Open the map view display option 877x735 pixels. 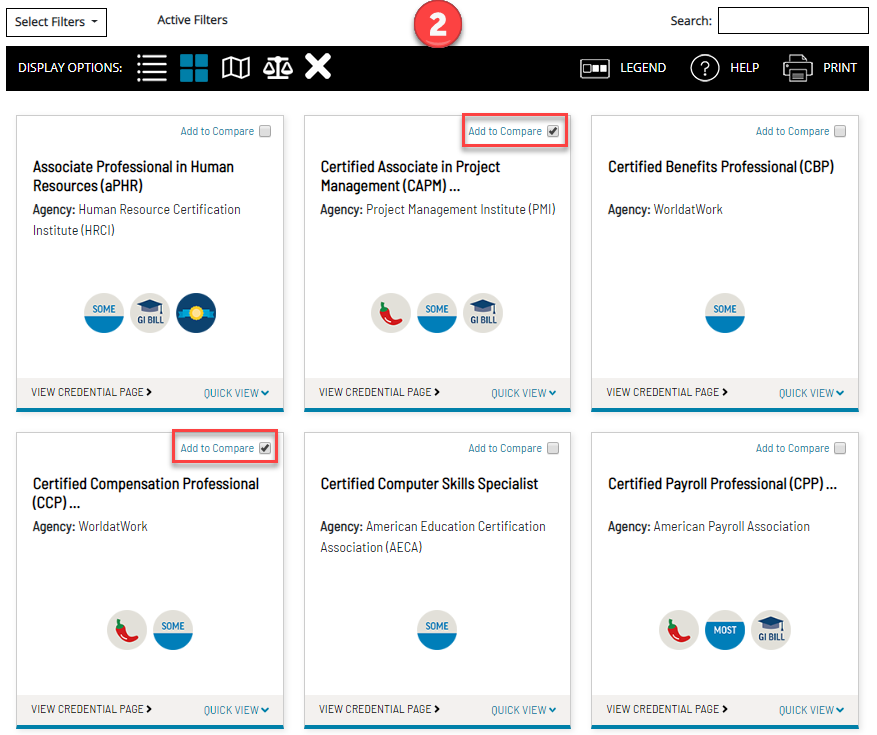[x=236, y=68]
